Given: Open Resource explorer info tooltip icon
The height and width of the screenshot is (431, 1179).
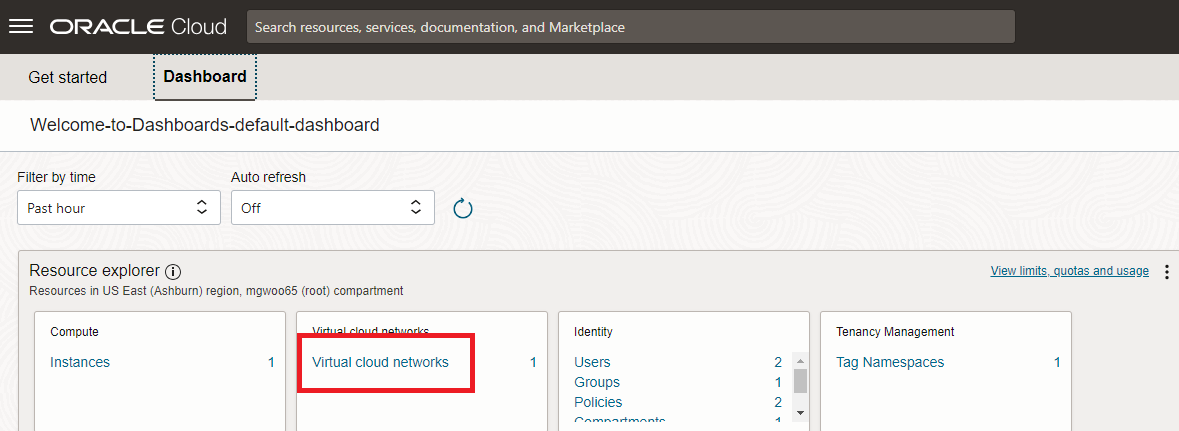Looking at the screenshot, I should (173, 272).
